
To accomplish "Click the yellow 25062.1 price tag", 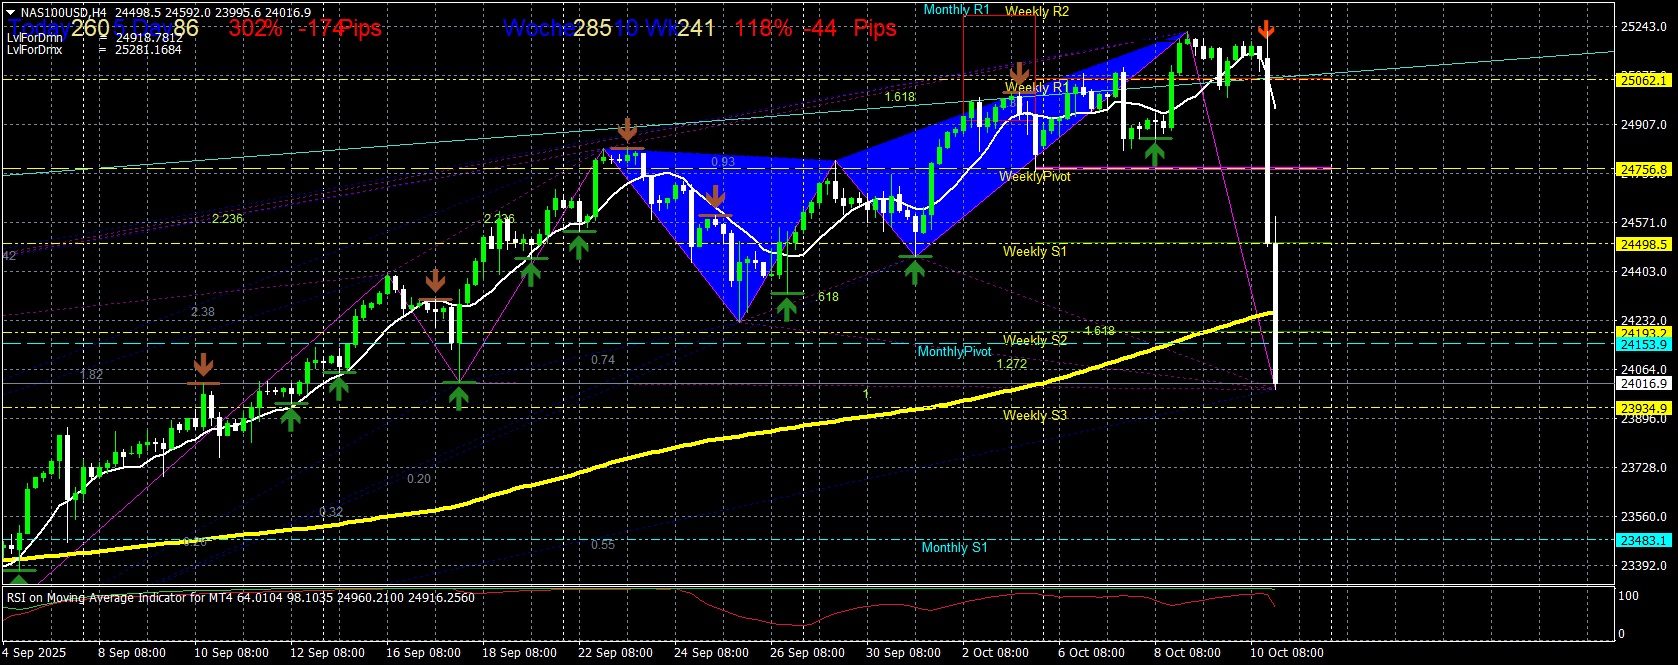I will (1643, 80).
